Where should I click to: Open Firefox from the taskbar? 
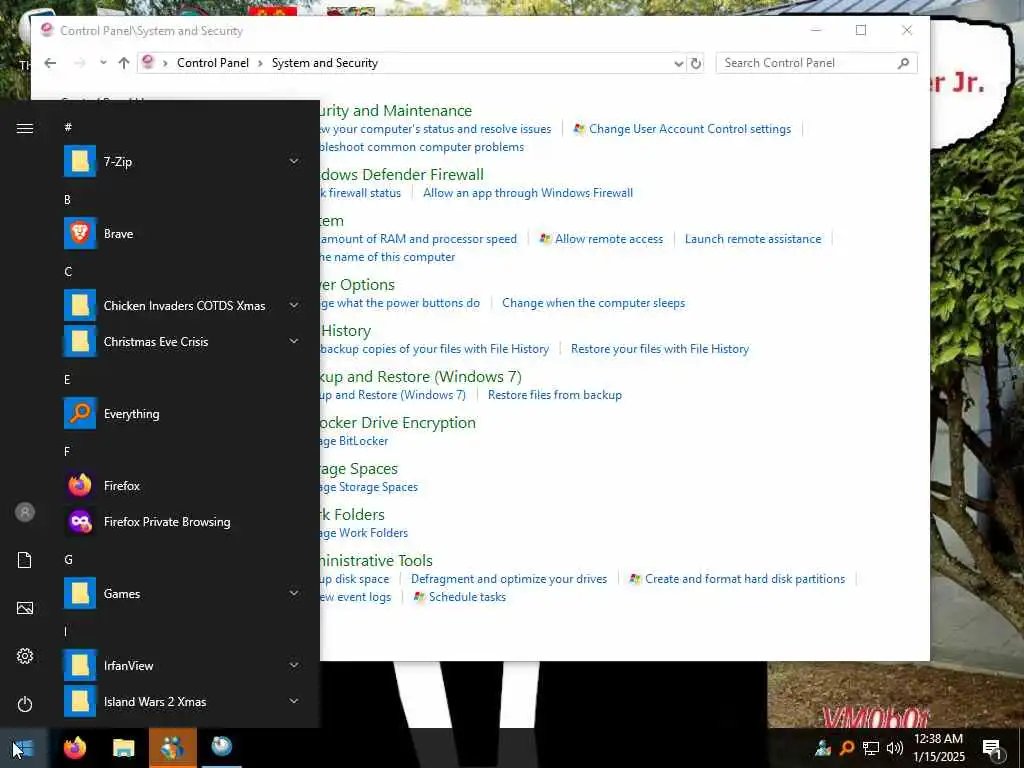click(75, 748)
